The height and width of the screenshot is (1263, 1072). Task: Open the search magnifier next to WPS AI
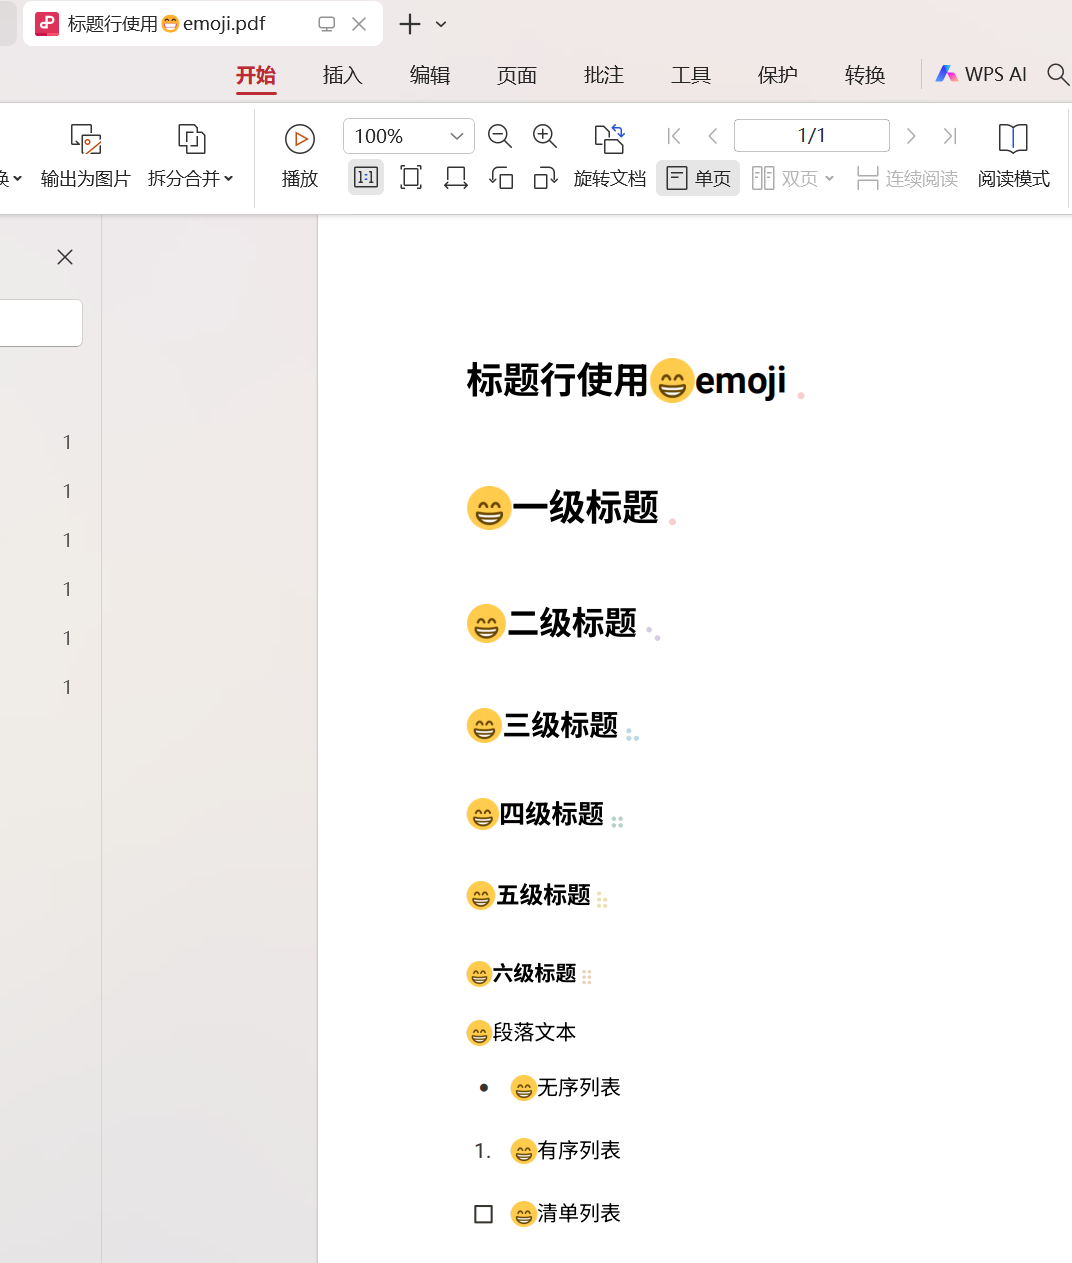coord(1057,75)
